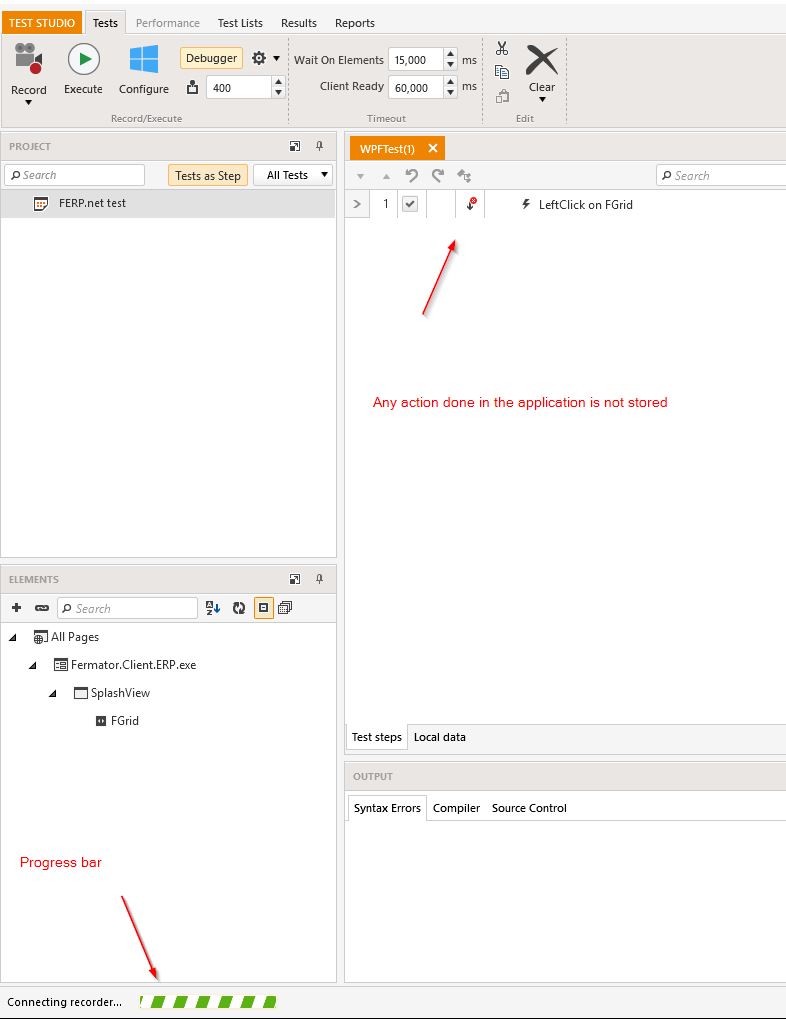The width and height of the screenshot is (786, 1019).
Task: Open the Compiler output tab
Action: point(456,808)
